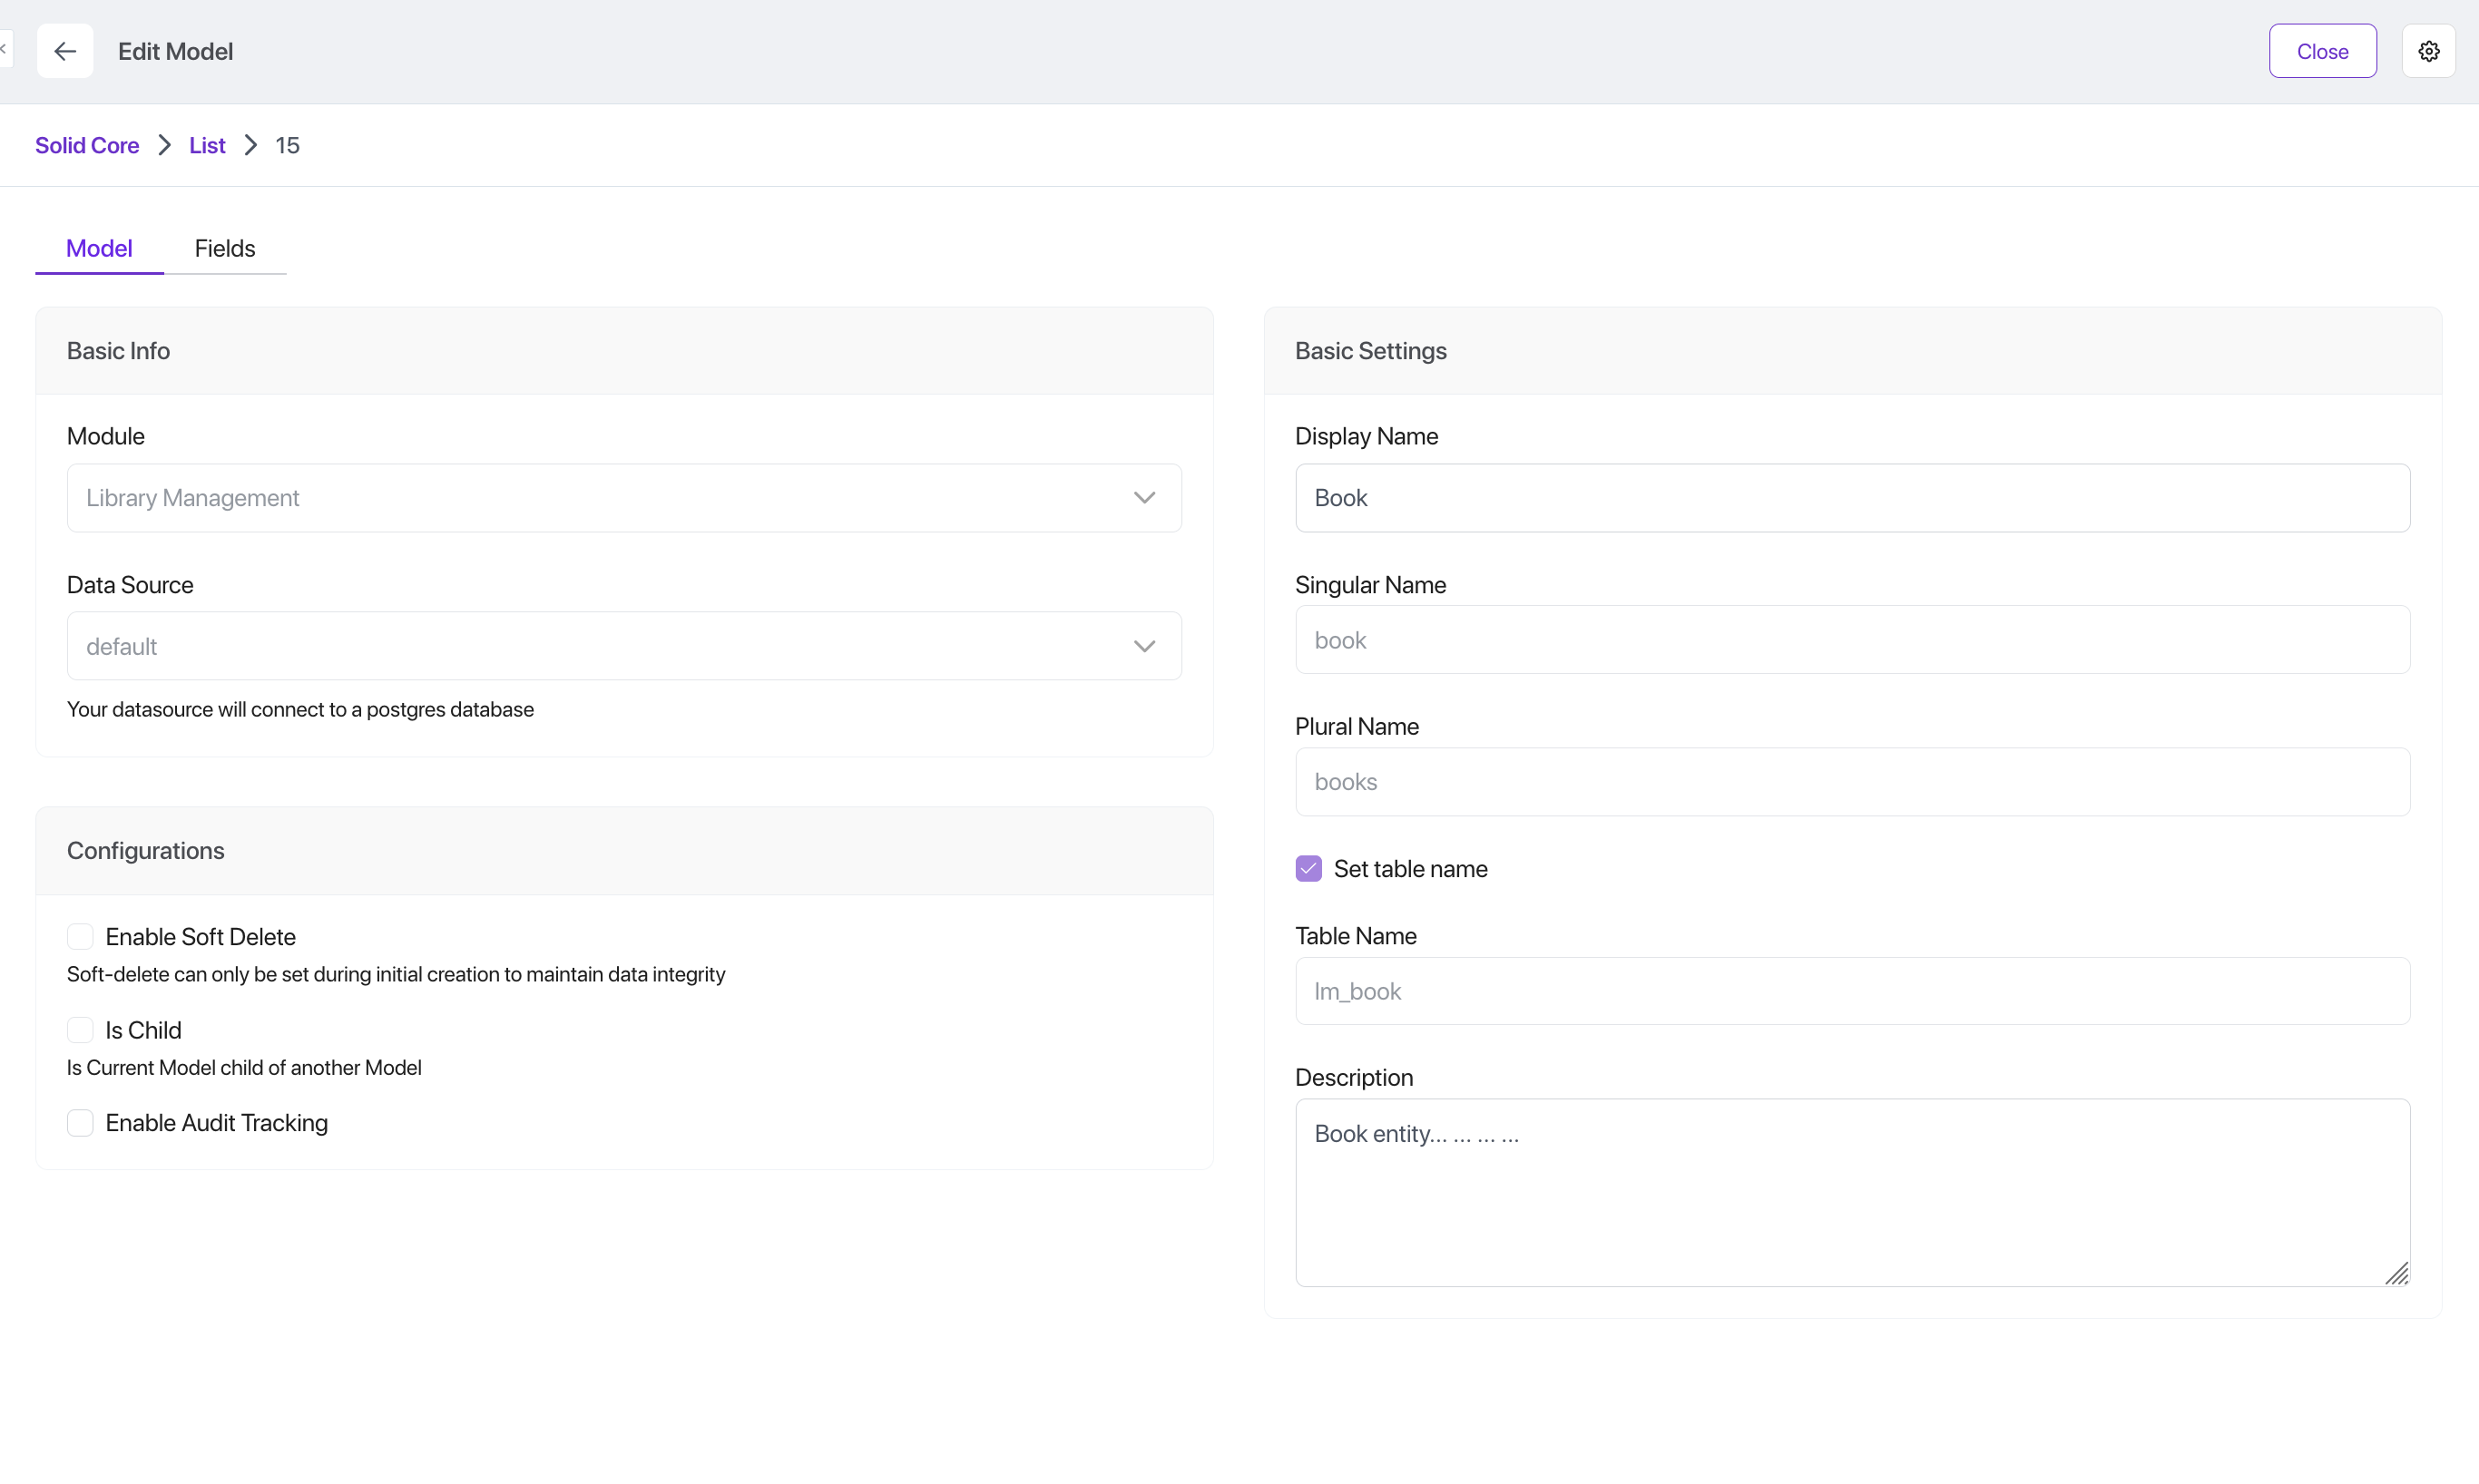Check the Is Child checkbox
Viewport: 2479px width, 1484px height.
pos(80,1030)
